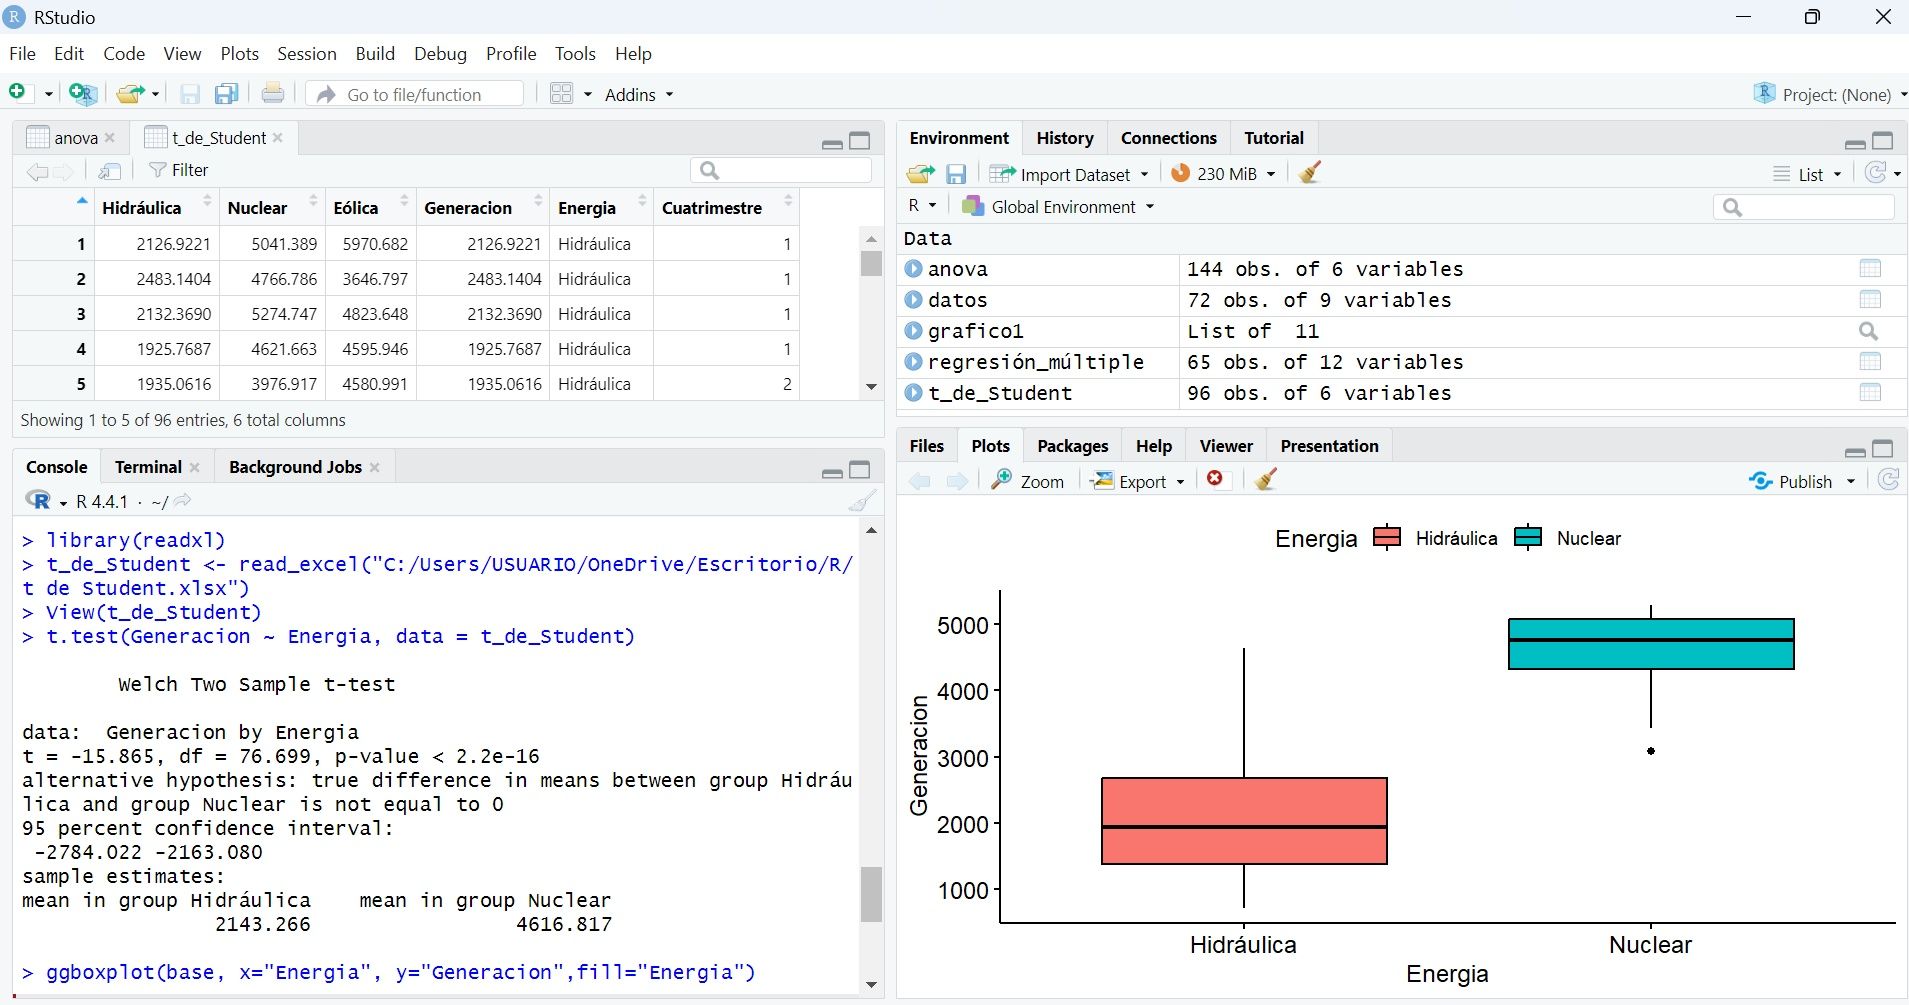Open an existing file icon
1909x1005 pixels.
(130, 94)
